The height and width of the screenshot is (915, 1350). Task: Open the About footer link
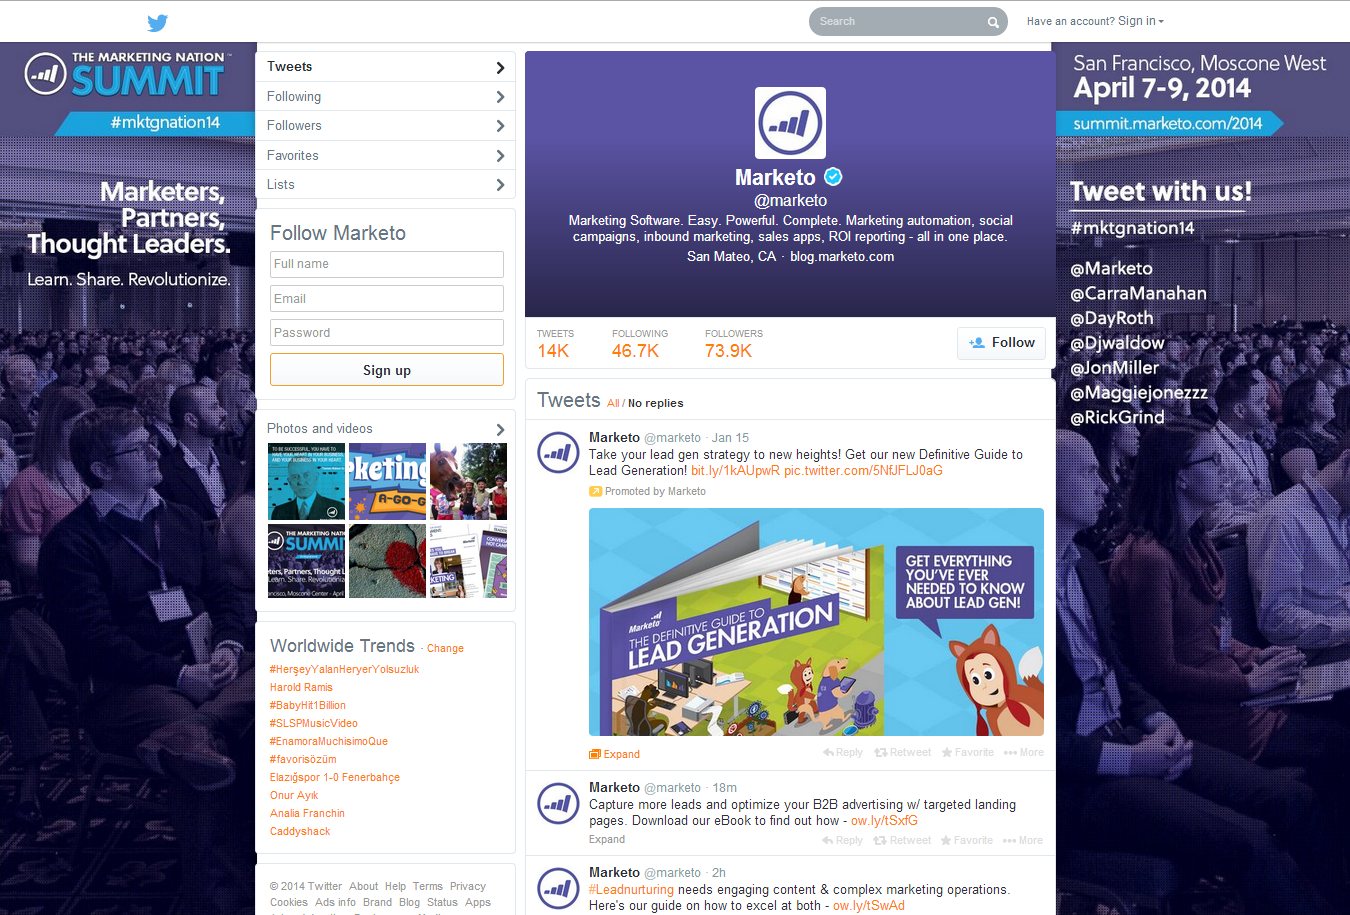click(364, 887)
